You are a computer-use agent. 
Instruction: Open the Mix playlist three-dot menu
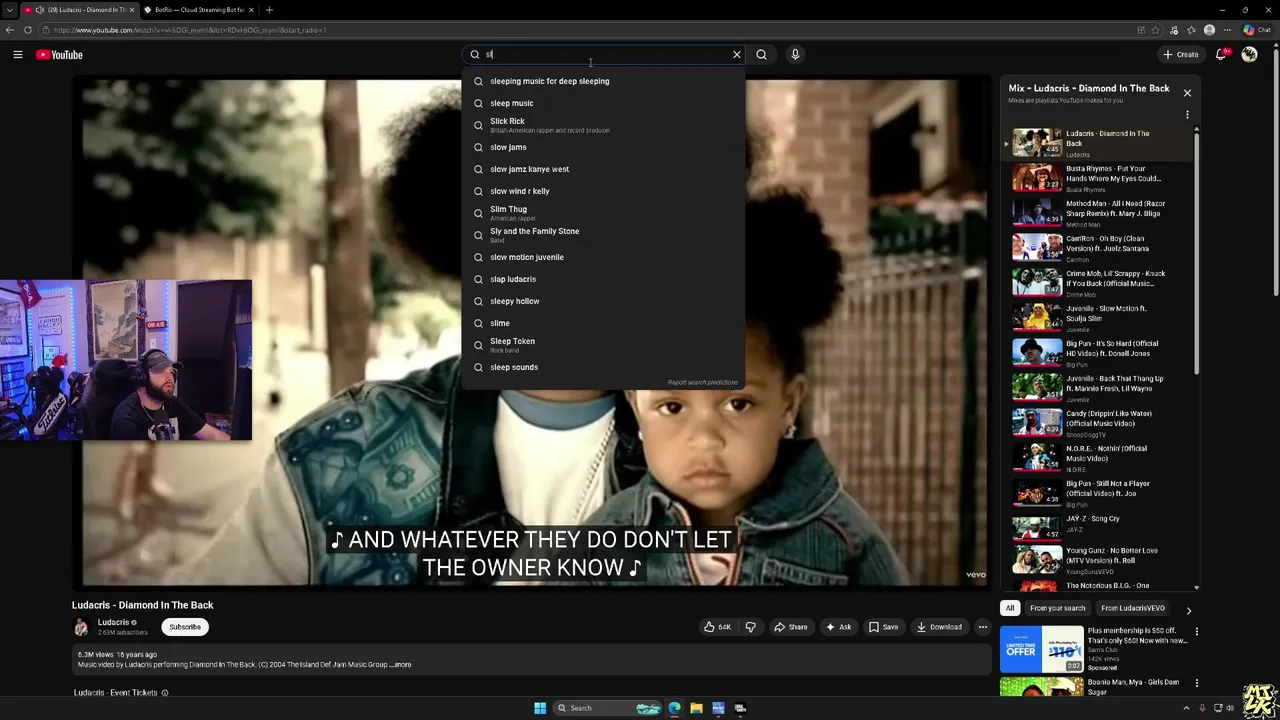1187,115
